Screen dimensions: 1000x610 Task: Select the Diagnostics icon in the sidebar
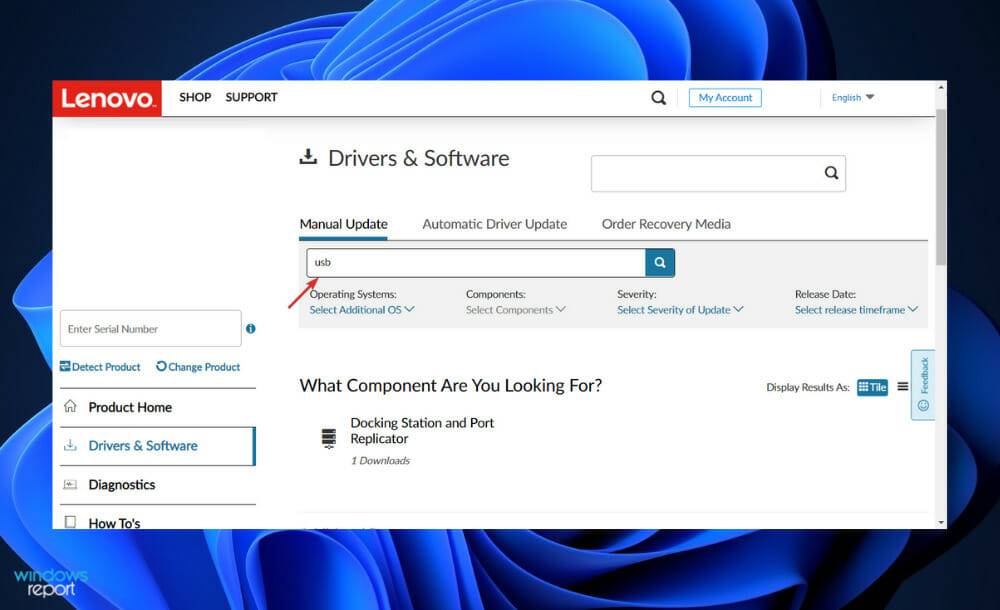(x=71, y=484)
